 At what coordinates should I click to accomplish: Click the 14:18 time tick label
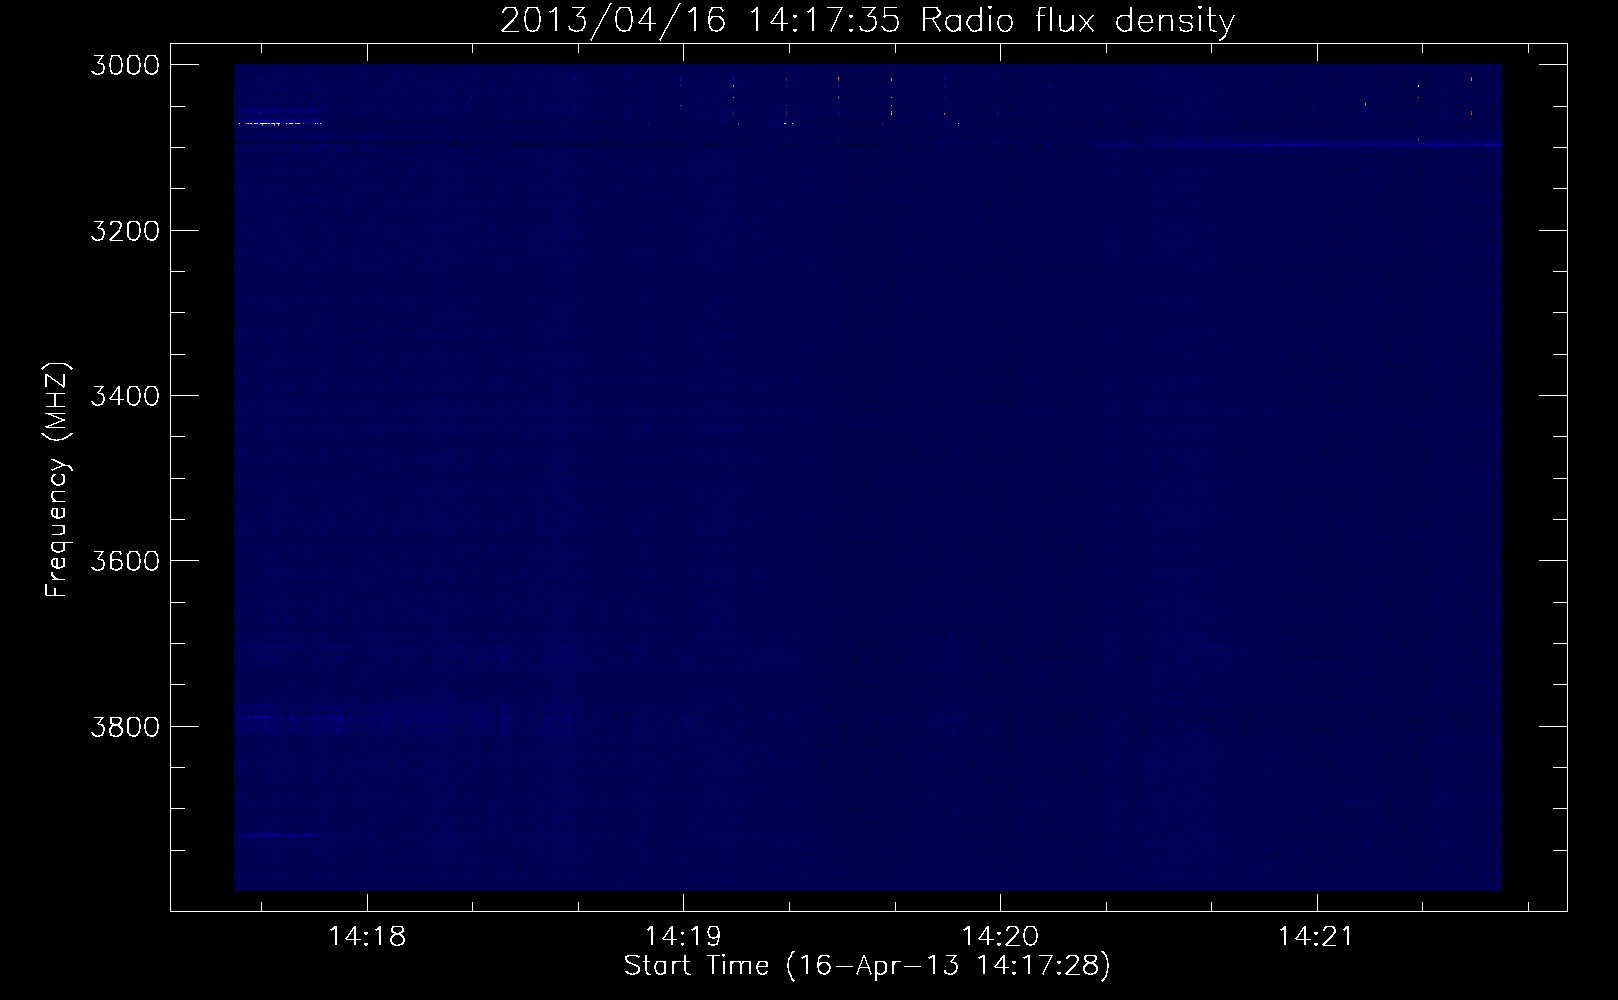[x=367, y=937]
